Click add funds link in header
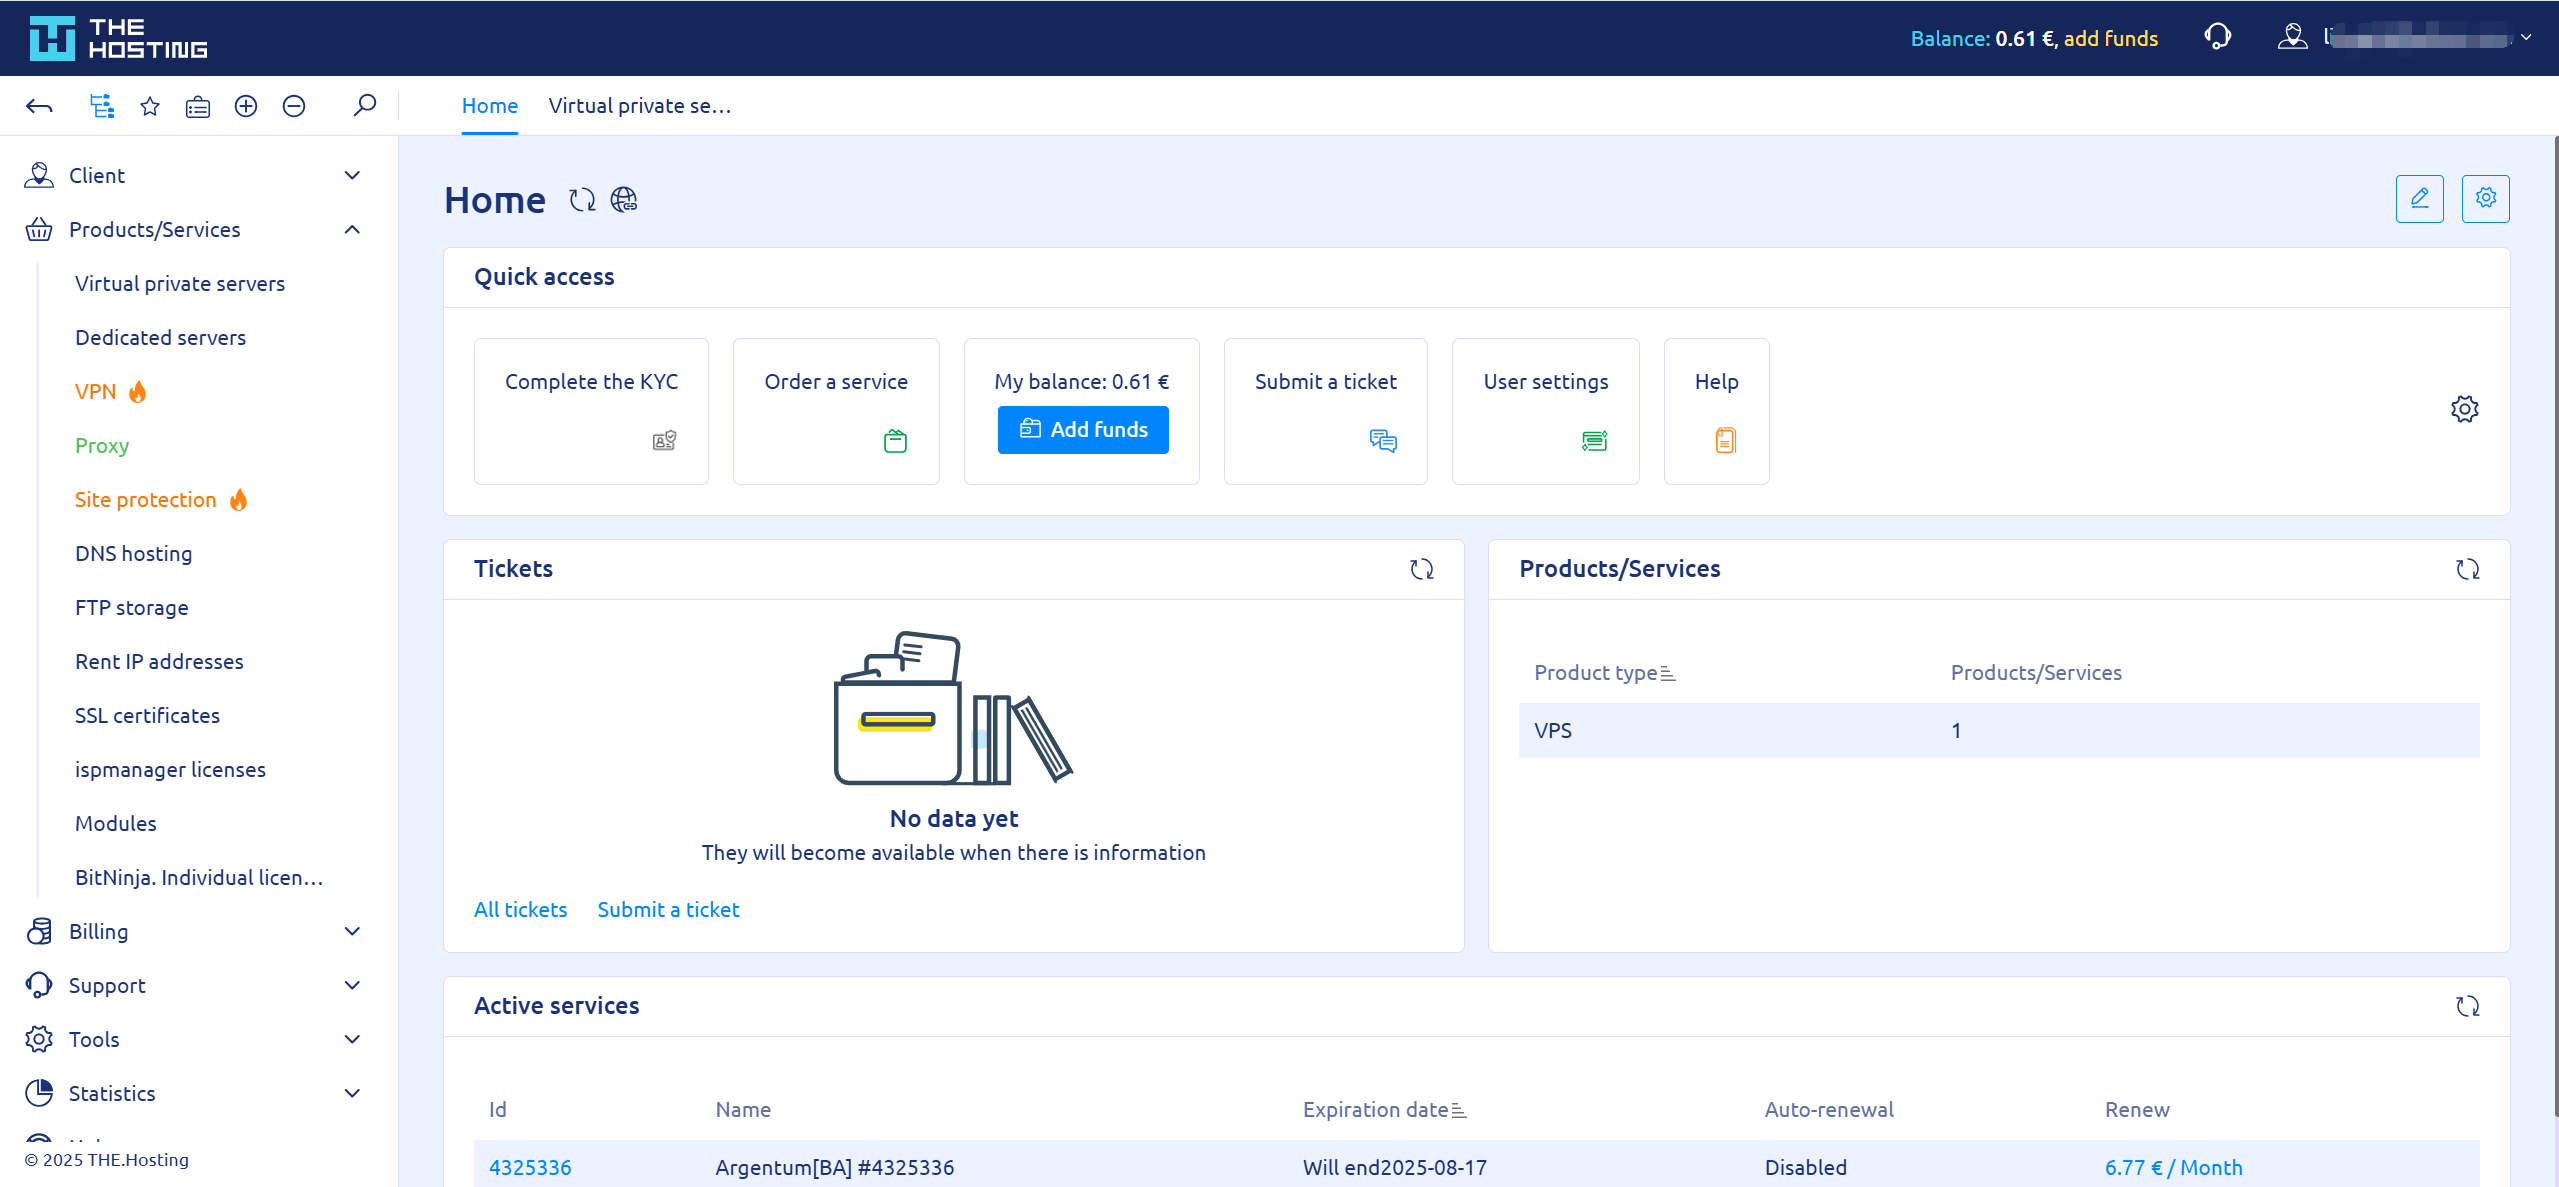The width and height of the screenshot is (2559, 1187). tap(2111, 38)
